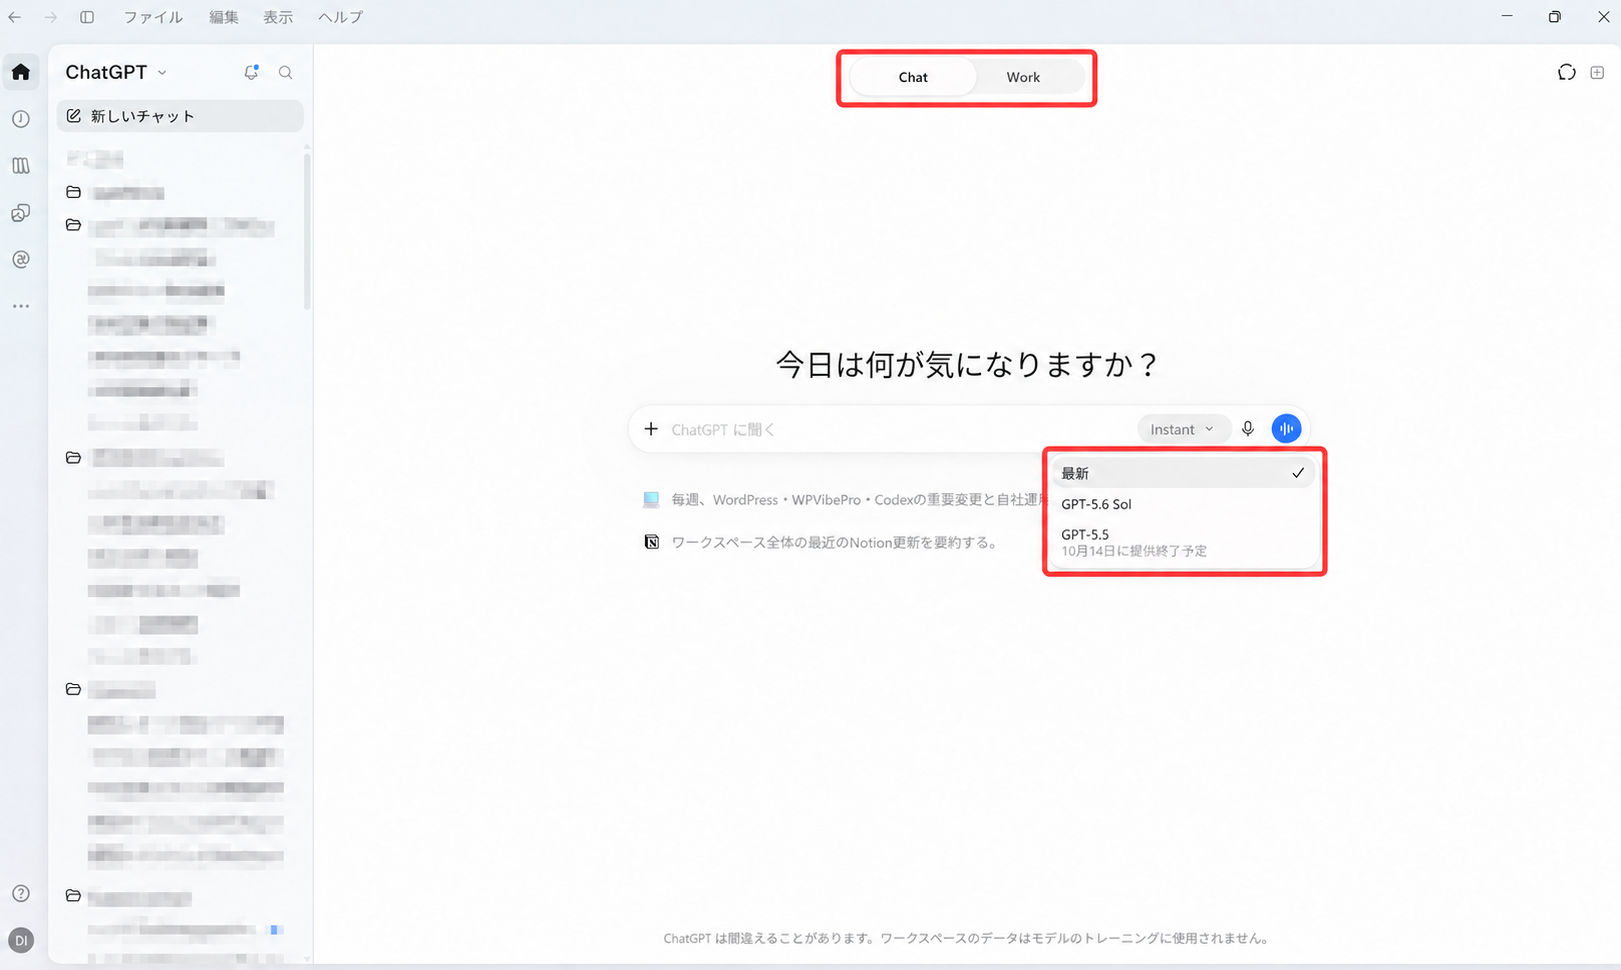The image size is (1621, 970).
Task: Switch to the Chat mode tab
Action: pos(913,77)
